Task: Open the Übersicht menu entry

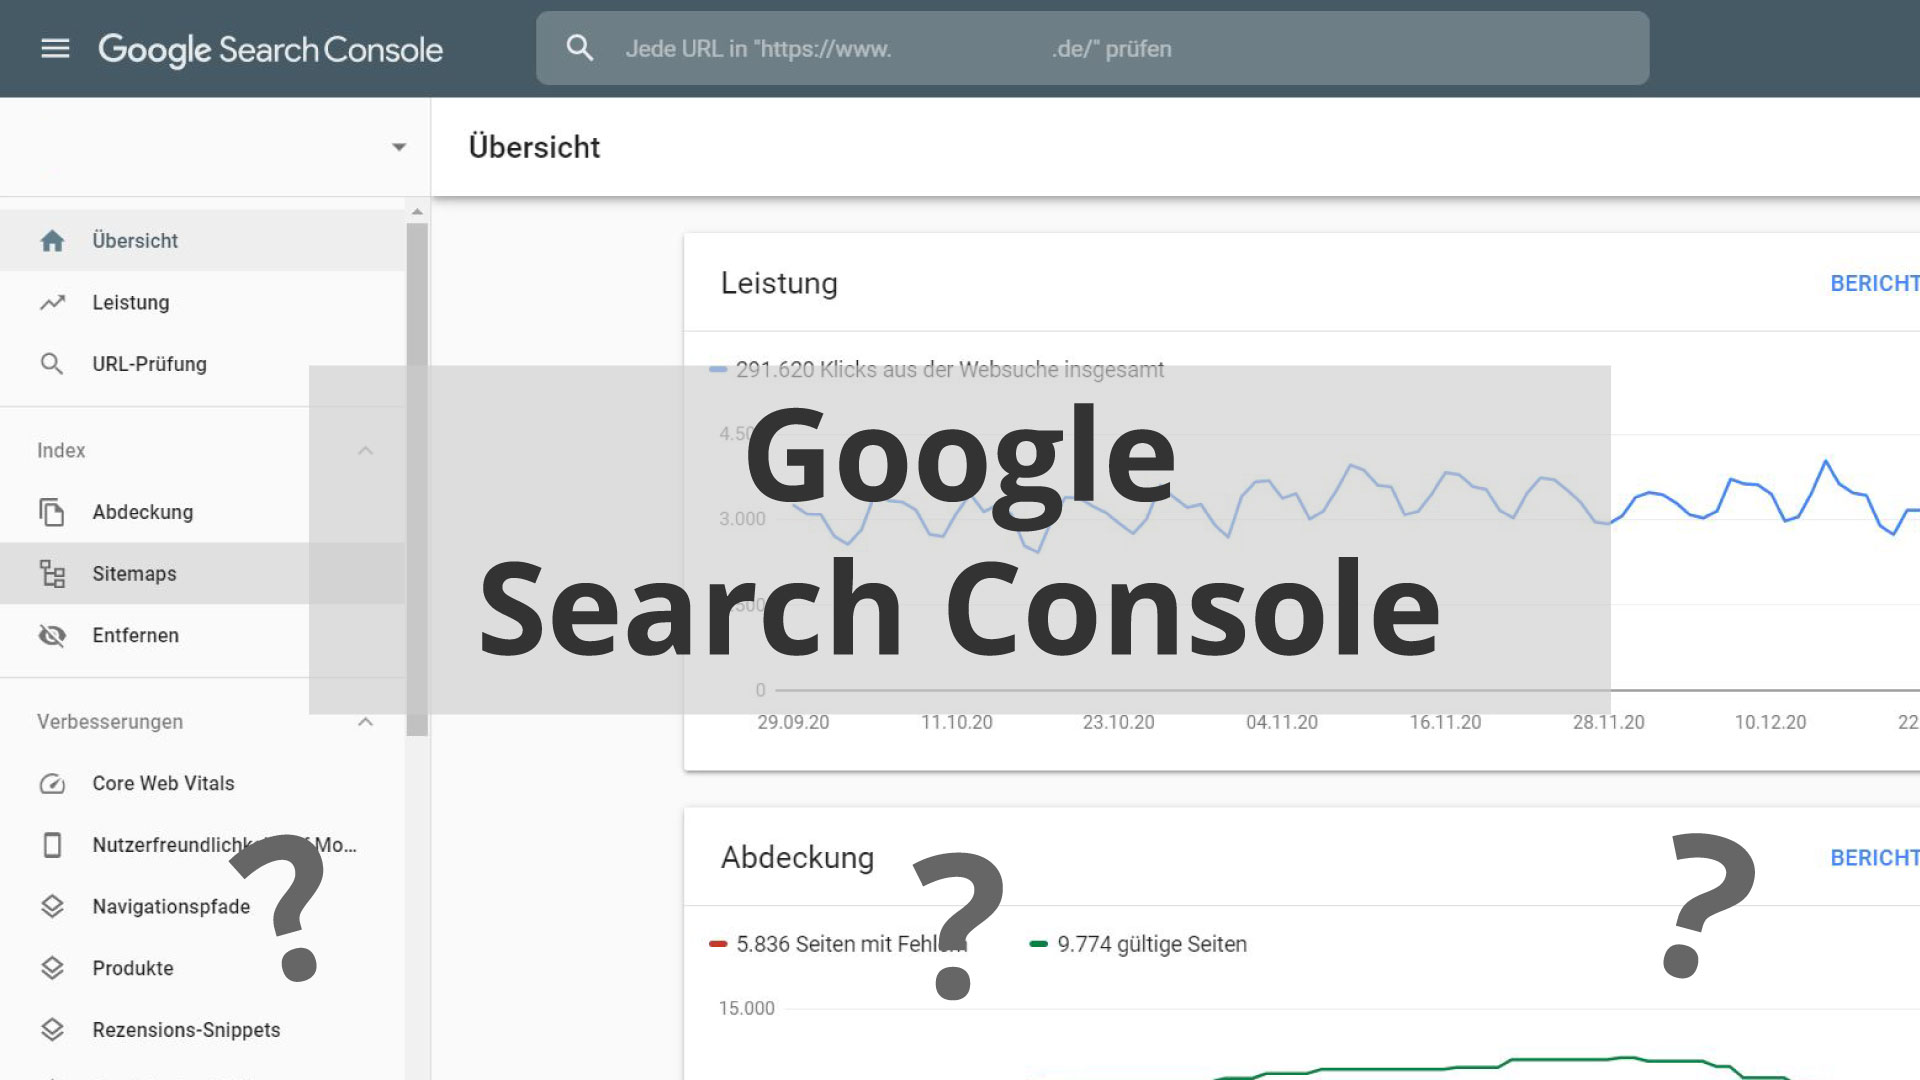Action: (202, 241)
